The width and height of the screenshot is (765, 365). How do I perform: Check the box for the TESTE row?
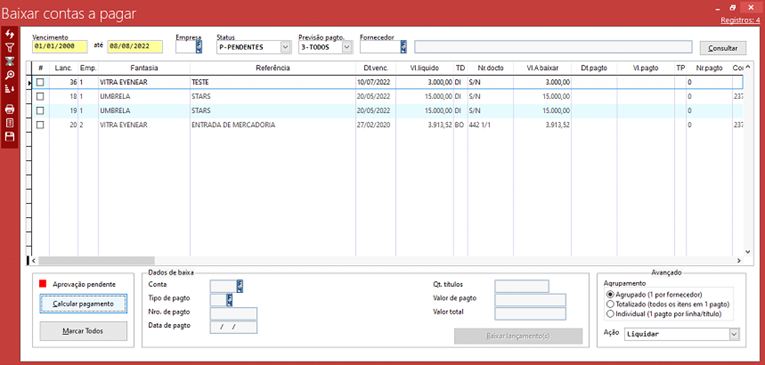[x=40, y=82]
